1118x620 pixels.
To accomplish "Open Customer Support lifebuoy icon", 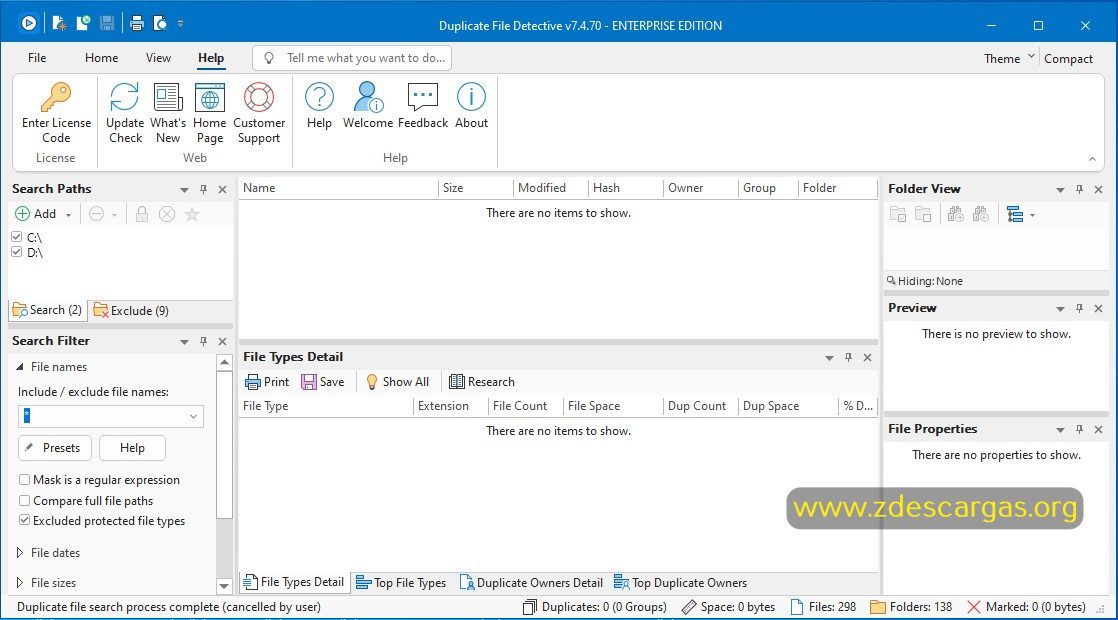I will (259, 96).
